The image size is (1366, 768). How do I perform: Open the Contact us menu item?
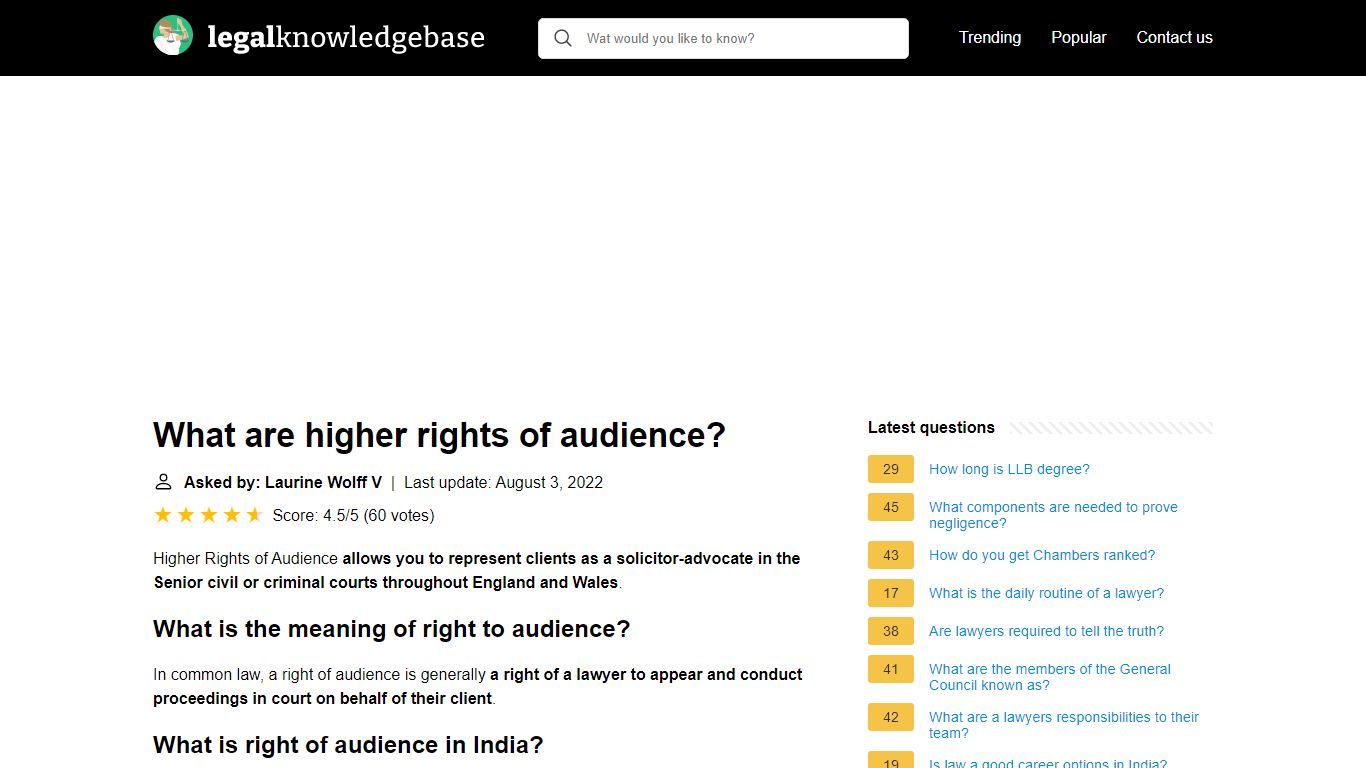click(1174, 37)
